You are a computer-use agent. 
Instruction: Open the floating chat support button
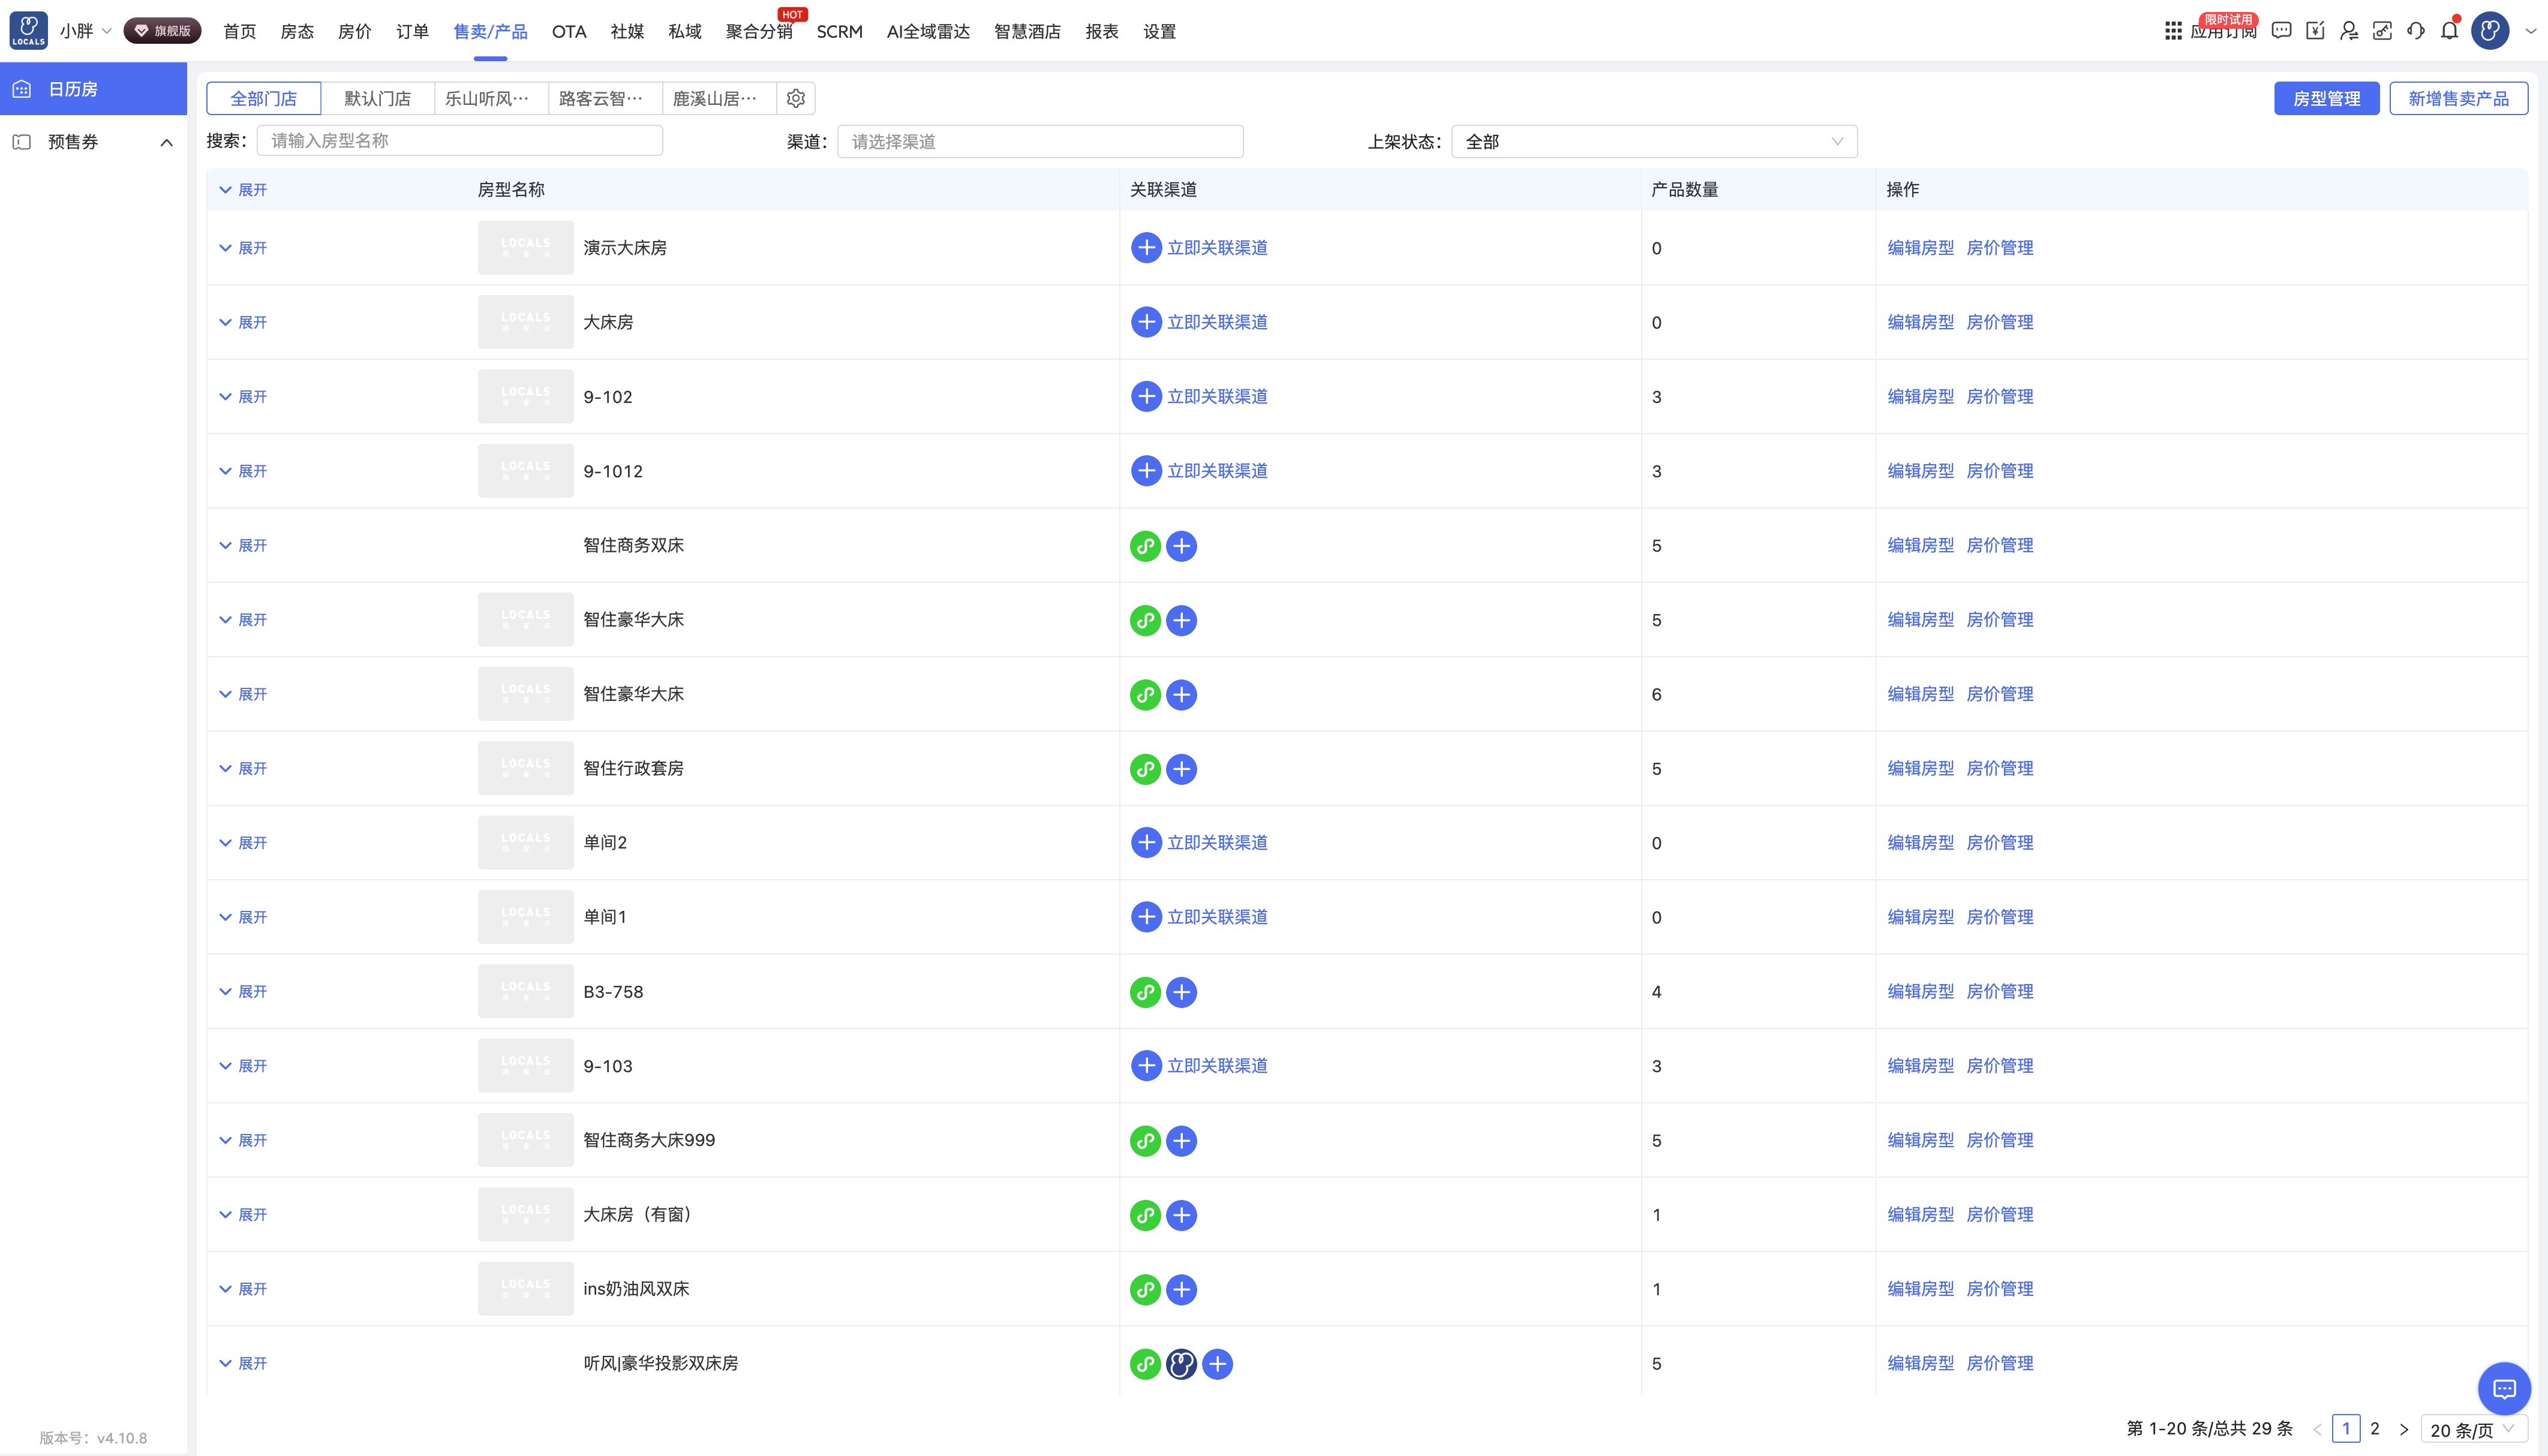point(2504,1388)
